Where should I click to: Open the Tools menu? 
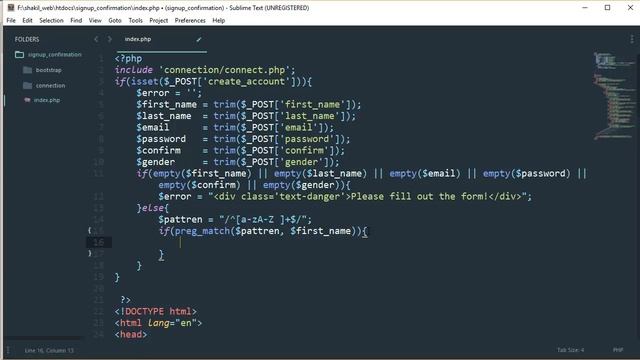point(136,20)
